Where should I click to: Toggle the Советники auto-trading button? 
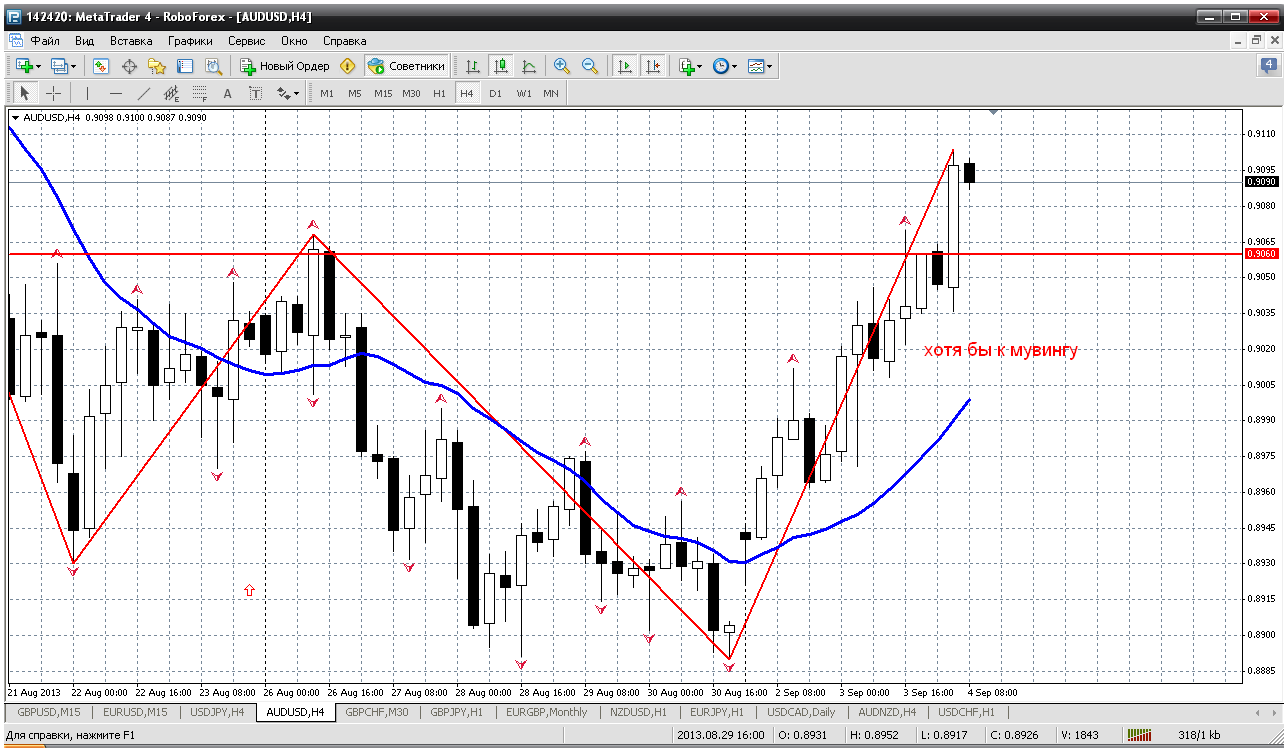(407, 66)
